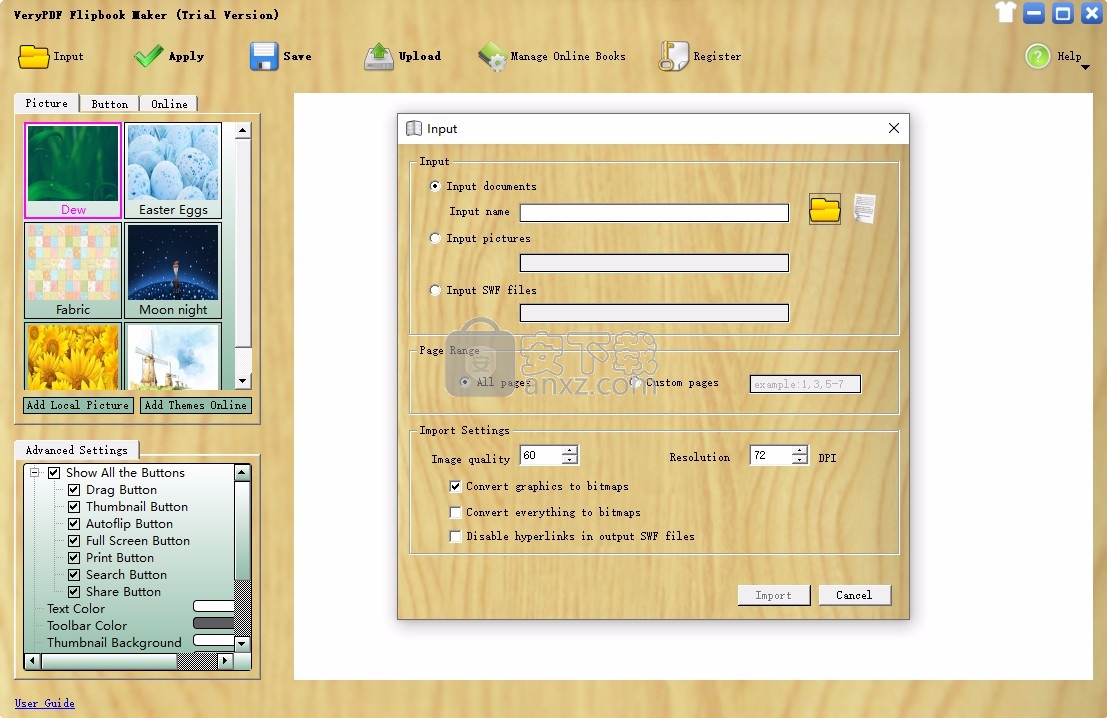Click the T-shirt skin icon in the title bar

pos(1005,12)
